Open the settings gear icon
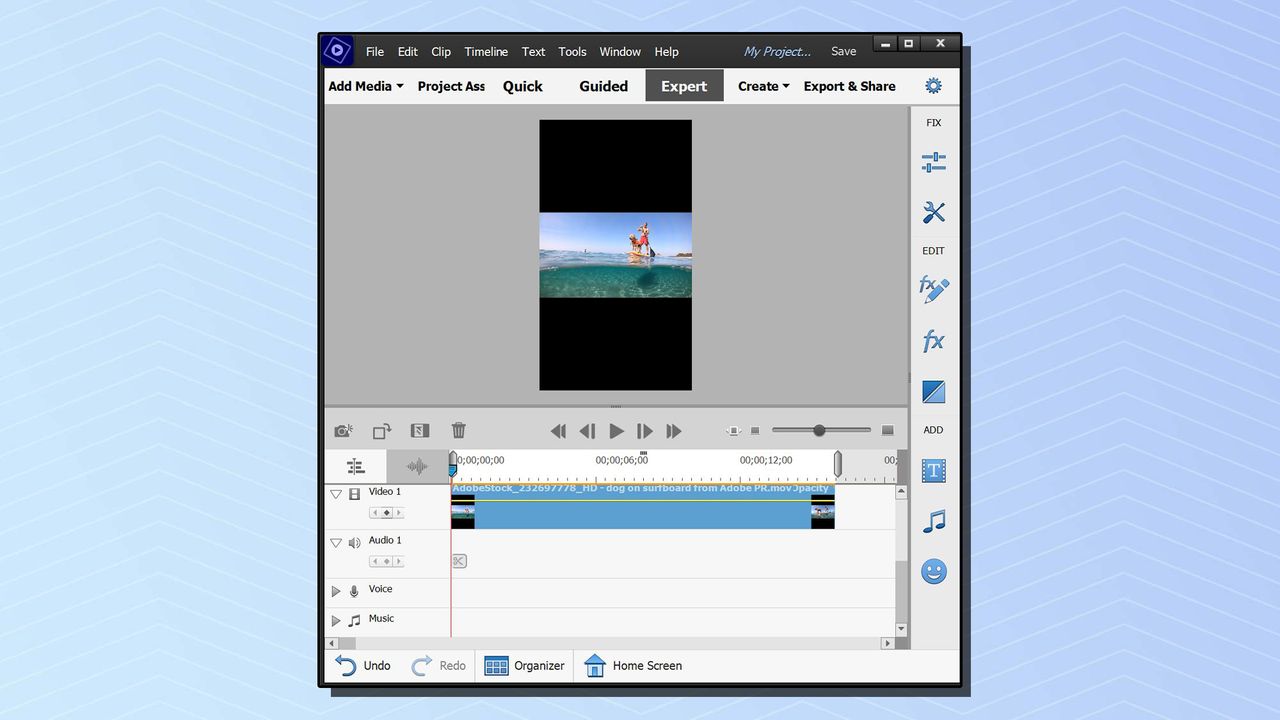The height and width of the screenshot is (720, 1280). click(x=933, y=86)
